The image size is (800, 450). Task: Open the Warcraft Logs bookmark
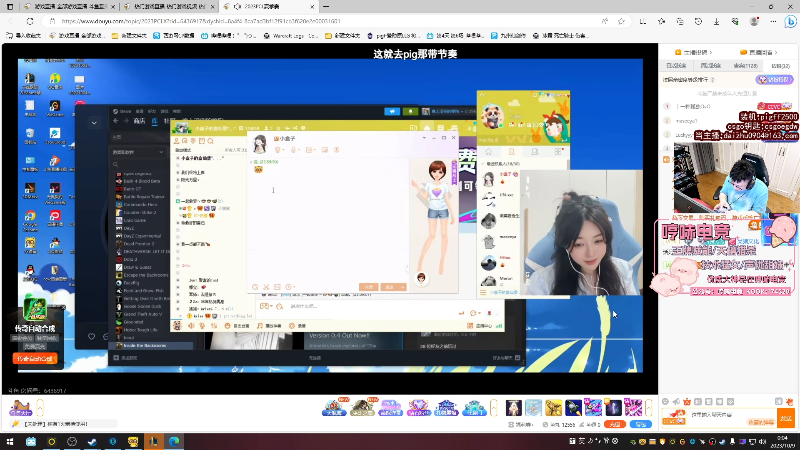[291, 36]
